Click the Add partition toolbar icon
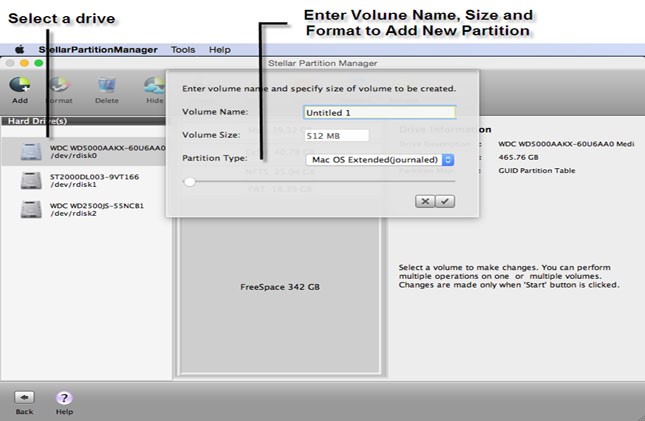Image resolution: width=645 pixels, height=421 pixels. pos(20,85)
